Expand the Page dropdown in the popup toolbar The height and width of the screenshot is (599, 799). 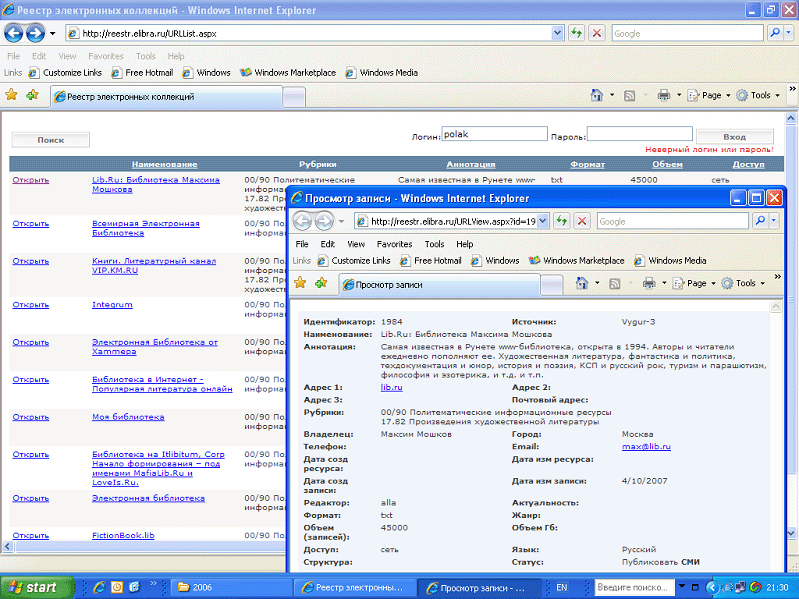click(x=716, y=283)
